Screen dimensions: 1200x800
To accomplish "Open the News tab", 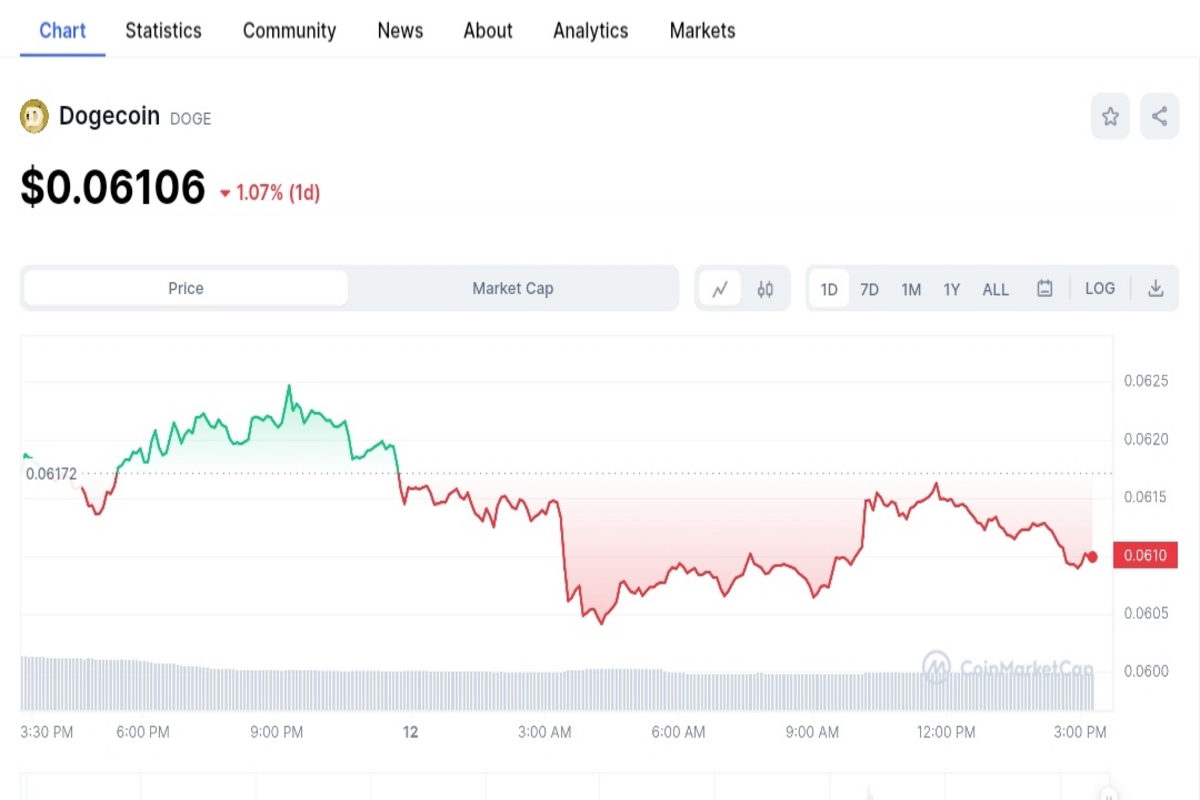I will (x=400, y=30).
